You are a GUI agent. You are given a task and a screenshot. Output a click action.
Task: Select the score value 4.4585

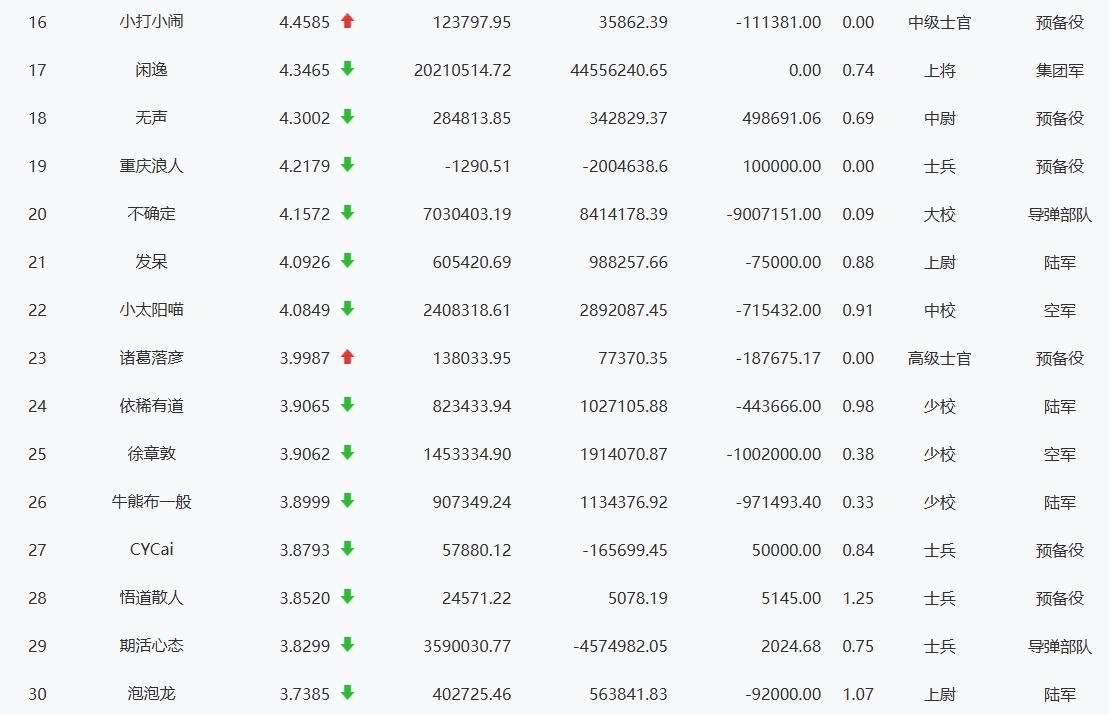click(304, 22)
